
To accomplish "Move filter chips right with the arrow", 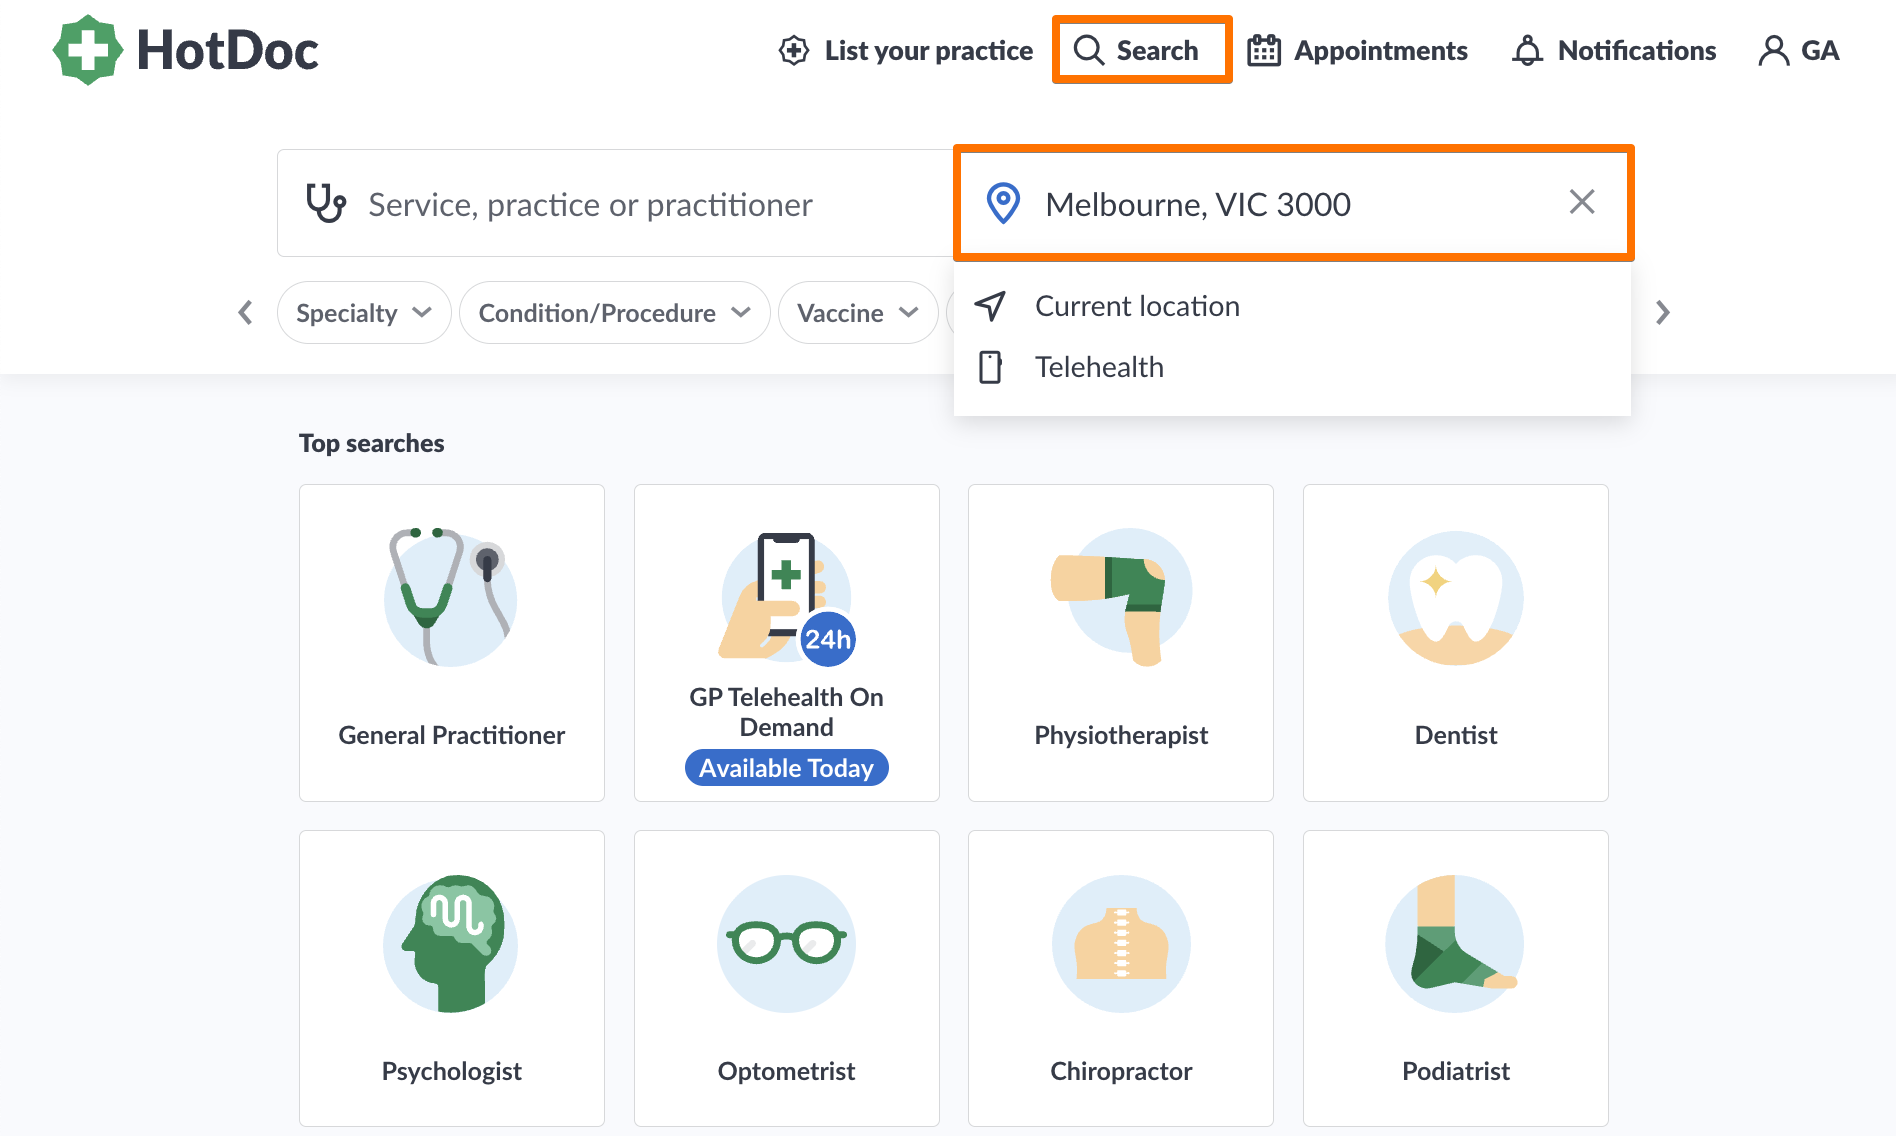I will click(x=1663, y=313).
